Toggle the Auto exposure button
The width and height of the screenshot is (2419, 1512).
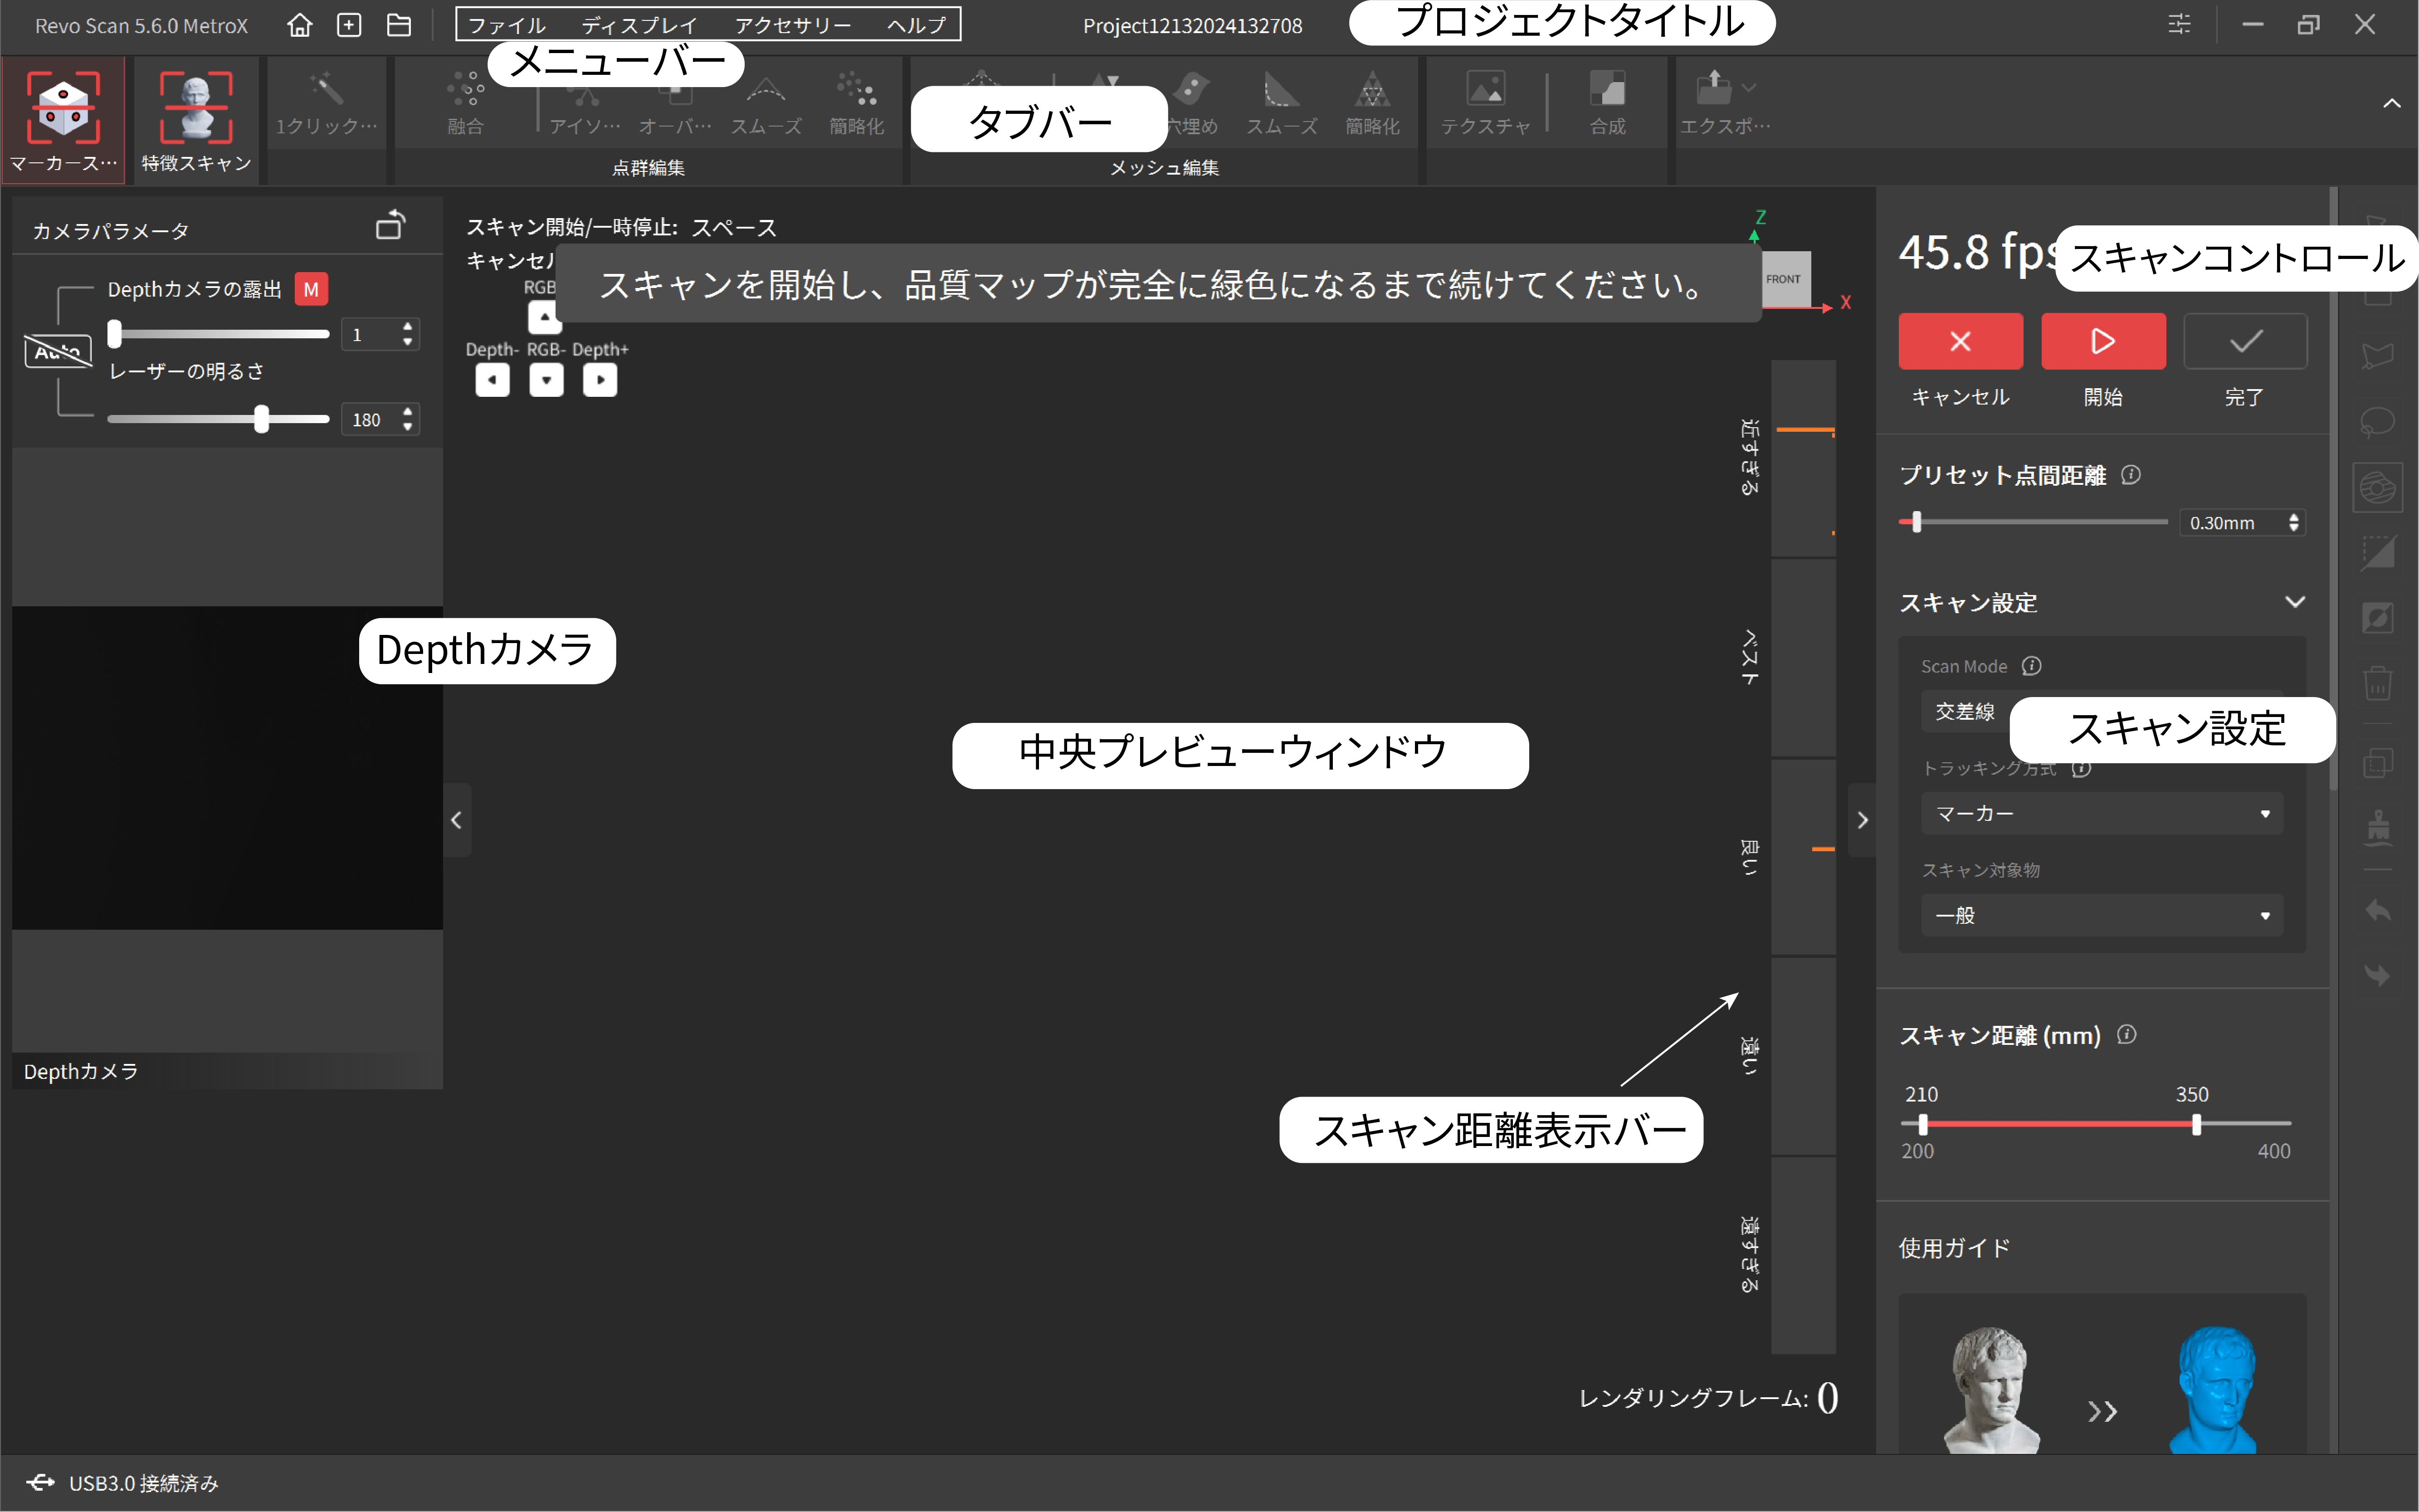58,351
